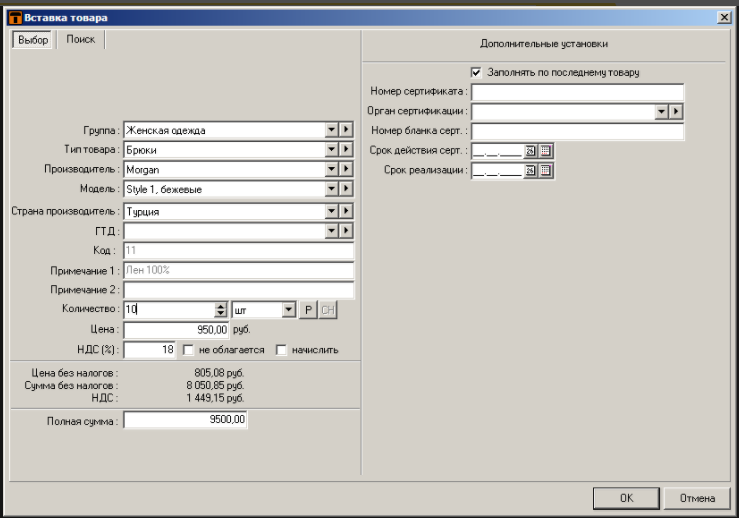Select the Выбор tab

point(33,39)
